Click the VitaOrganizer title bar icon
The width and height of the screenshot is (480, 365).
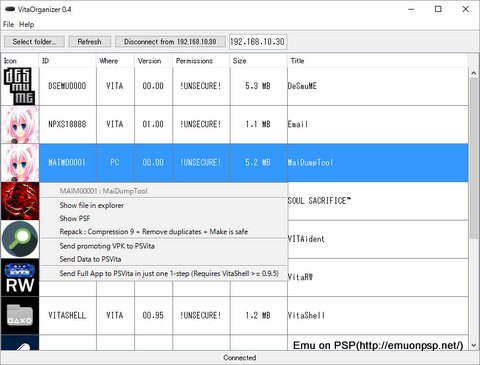tap(10, 9)
